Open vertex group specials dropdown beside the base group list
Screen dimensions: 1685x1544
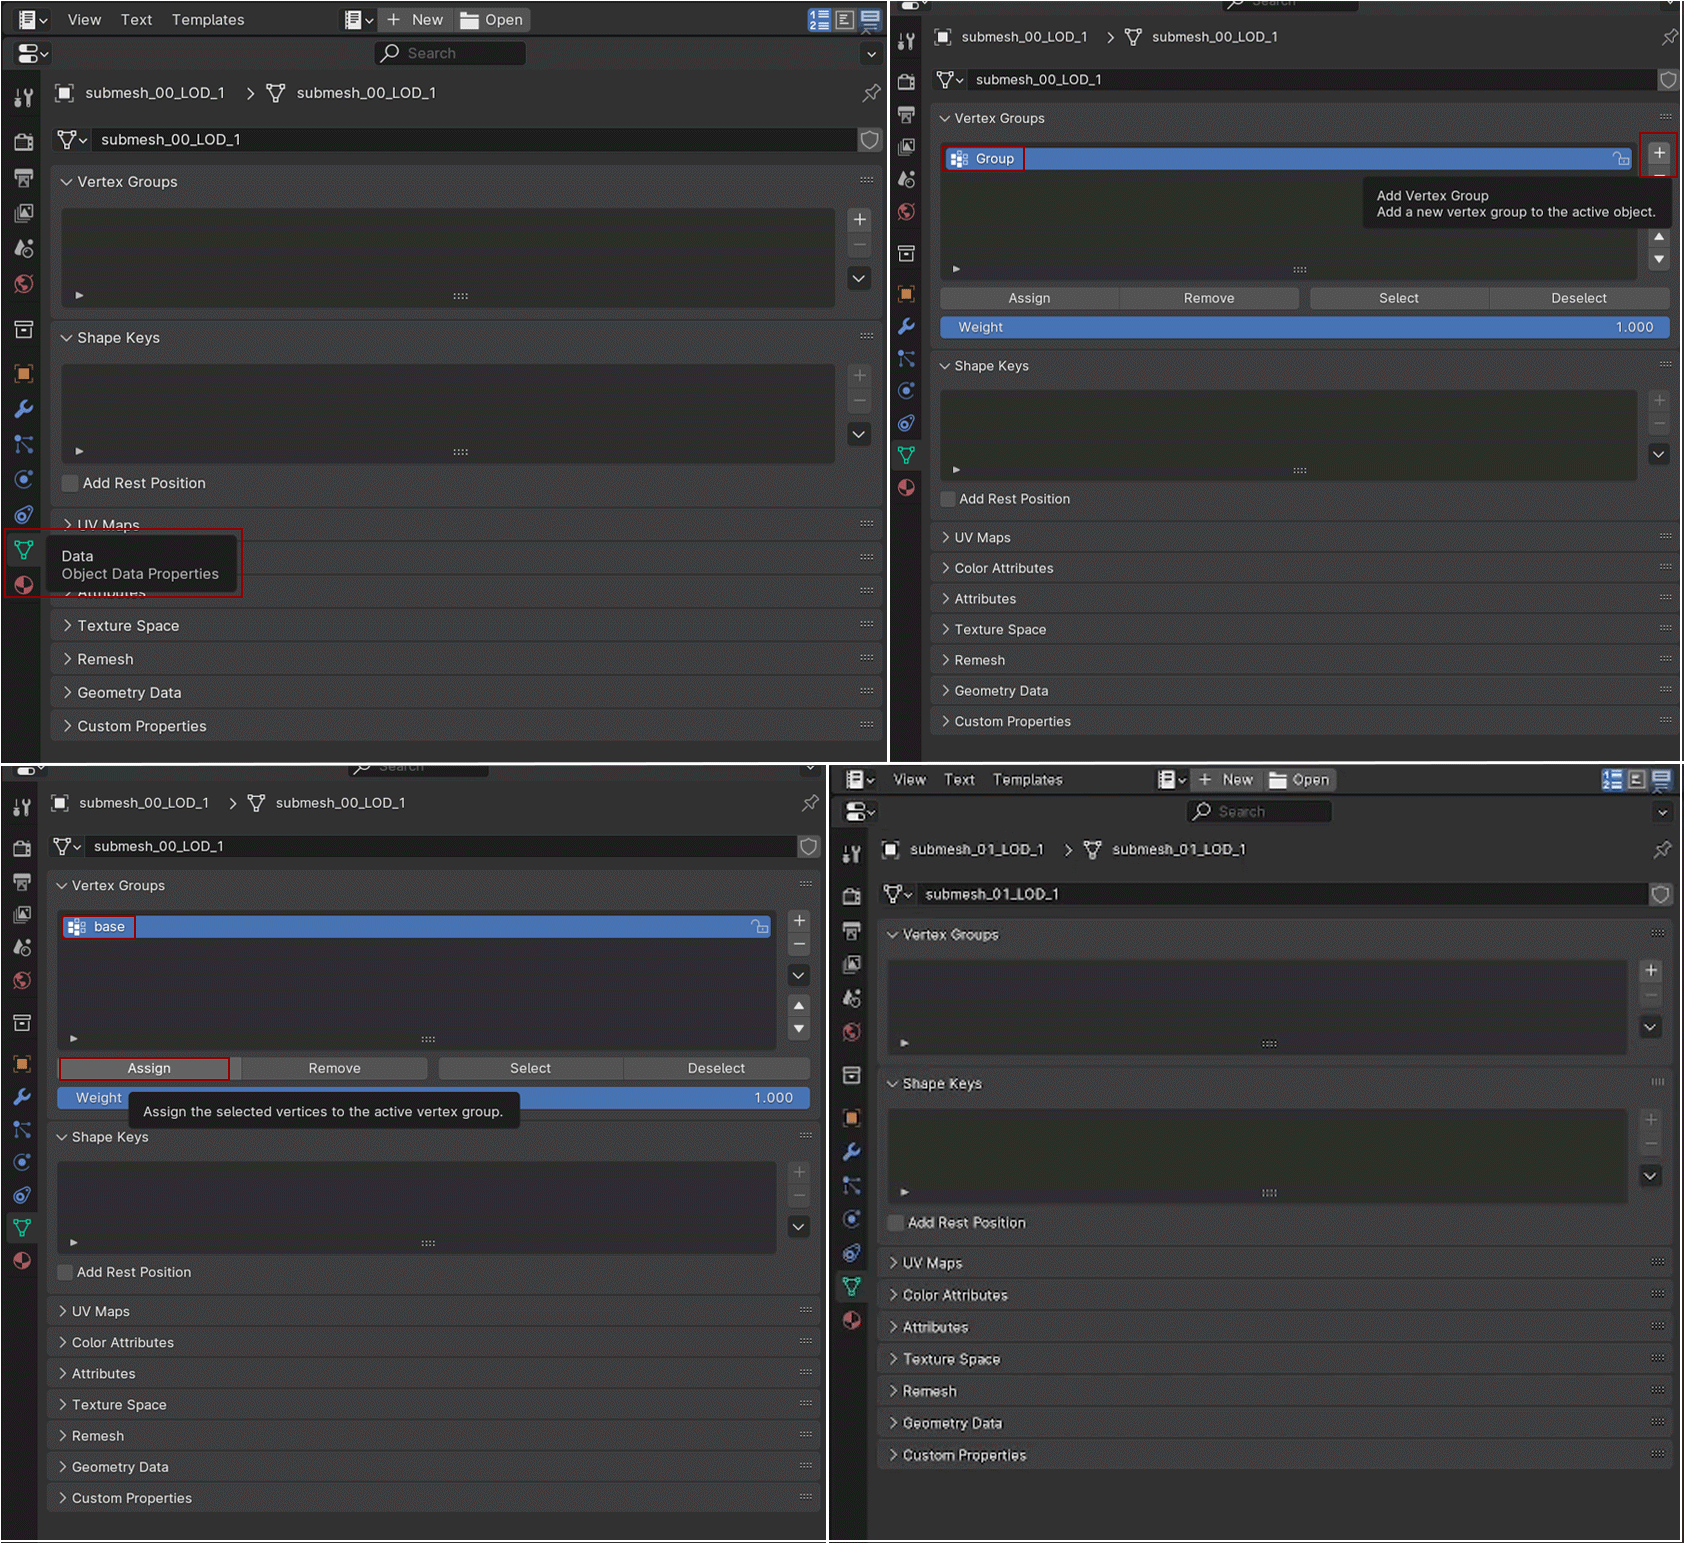pyautogui.click(x=799, y=975)
